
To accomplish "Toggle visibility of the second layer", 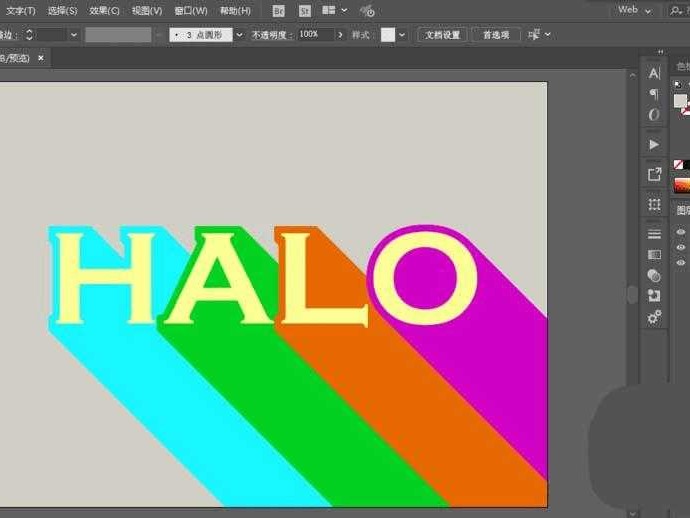I will pyautogui.click(x=681, y=247).
